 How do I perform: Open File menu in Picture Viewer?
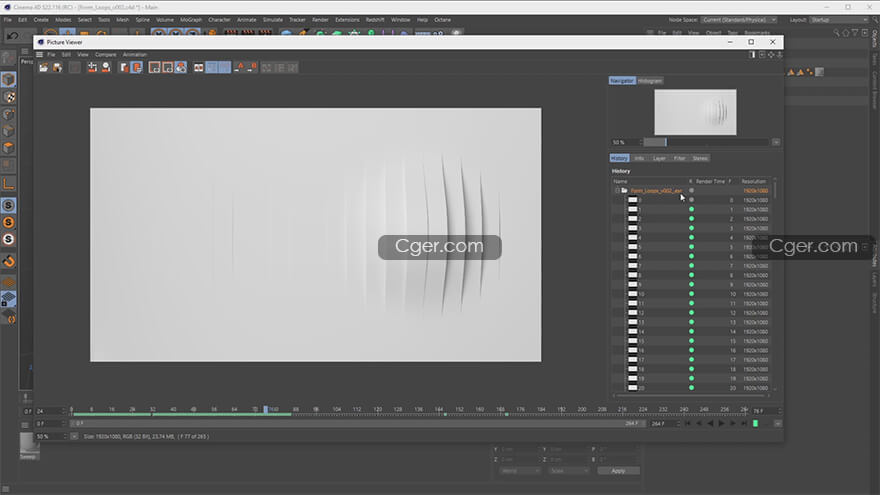click(x=51, y=54)
